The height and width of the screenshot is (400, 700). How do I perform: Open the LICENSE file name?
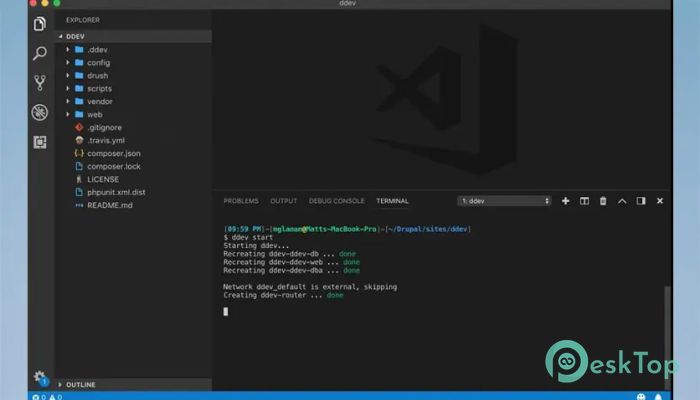click(x=103, y=179)
